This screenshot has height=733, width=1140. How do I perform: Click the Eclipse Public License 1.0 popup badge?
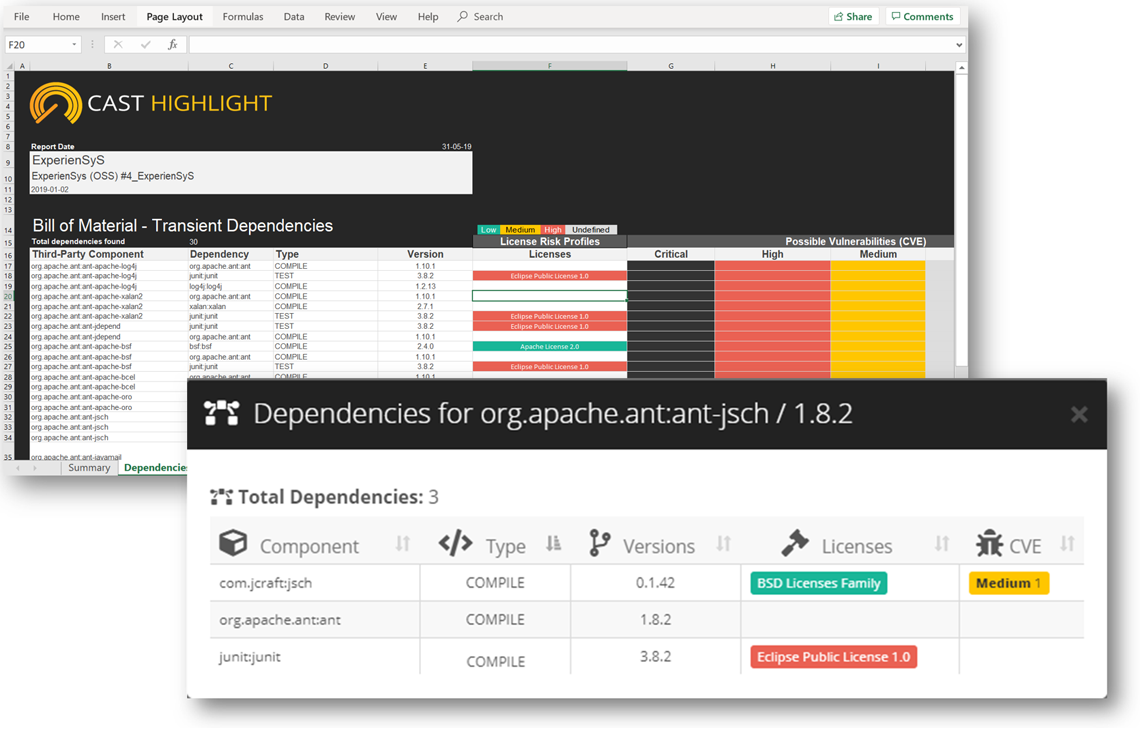[833, 657]
